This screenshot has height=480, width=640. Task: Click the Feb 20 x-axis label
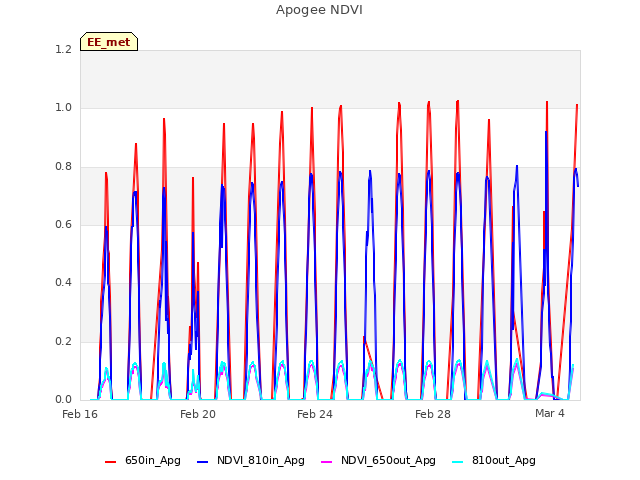click(x=198, y=414)
